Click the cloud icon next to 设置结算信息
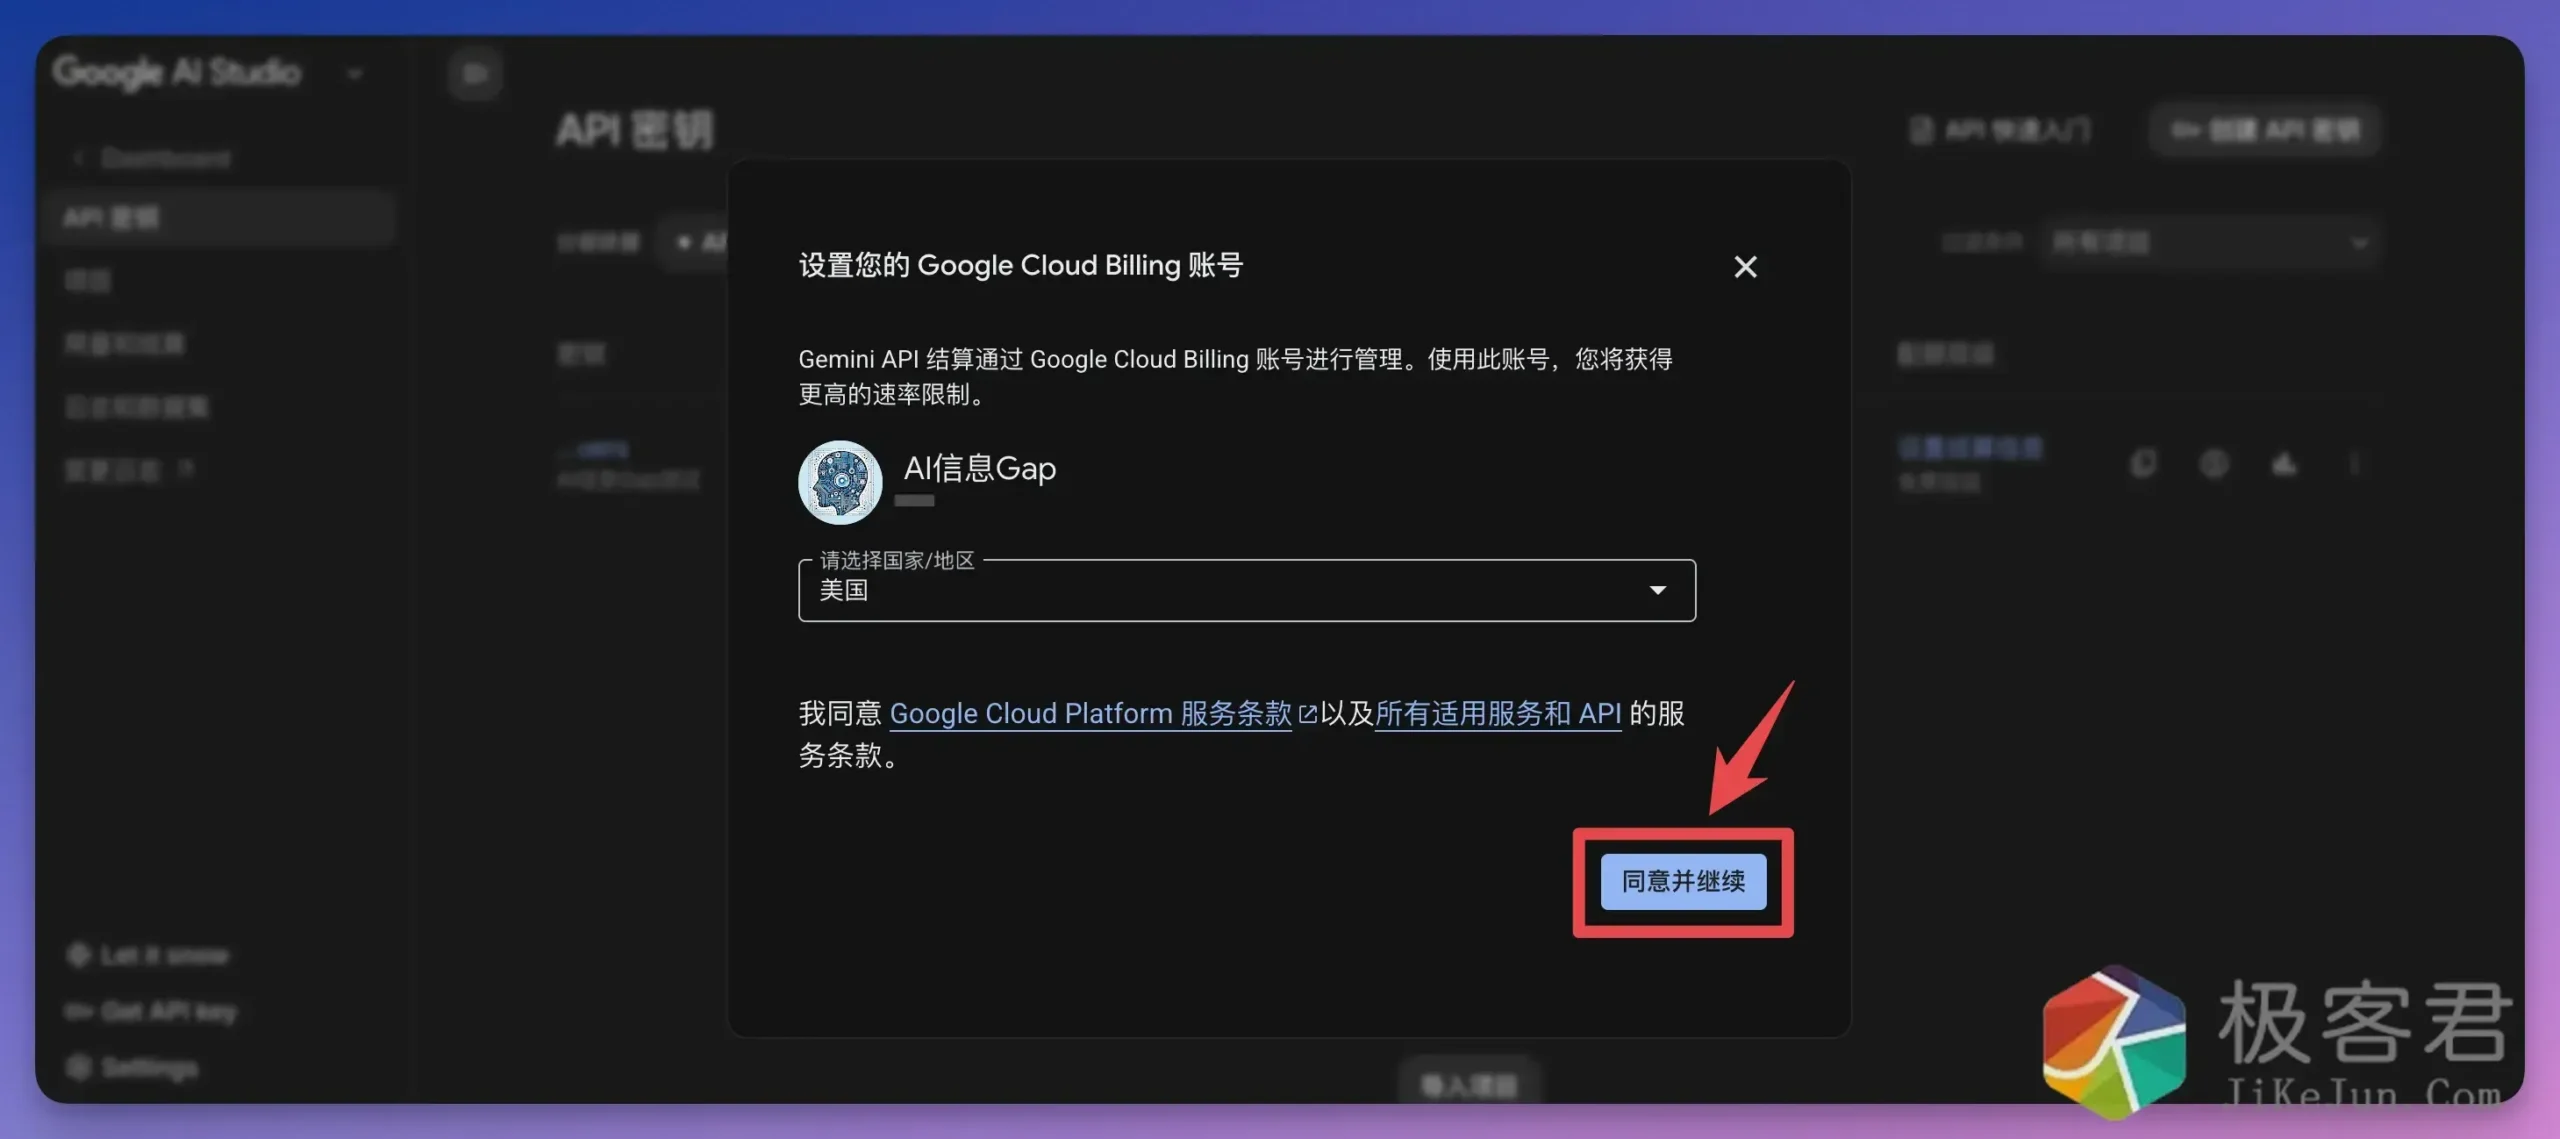The image size is (2560, 1139). click(x=2286, y=464)
